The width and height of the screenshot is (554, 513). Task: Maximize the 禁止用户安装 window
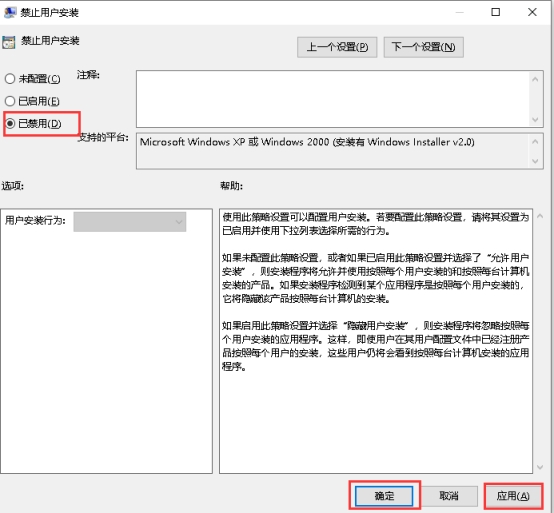[x=496, y=12]
